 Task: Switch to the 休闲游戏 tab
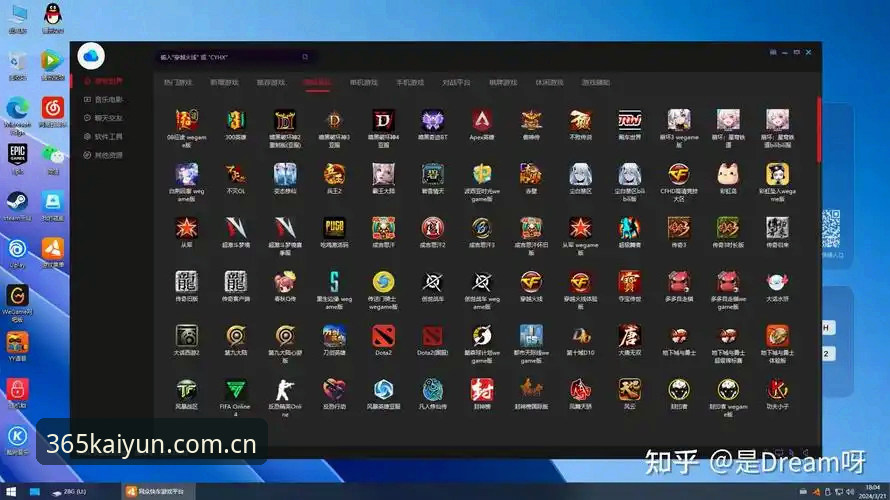point(549,82)
